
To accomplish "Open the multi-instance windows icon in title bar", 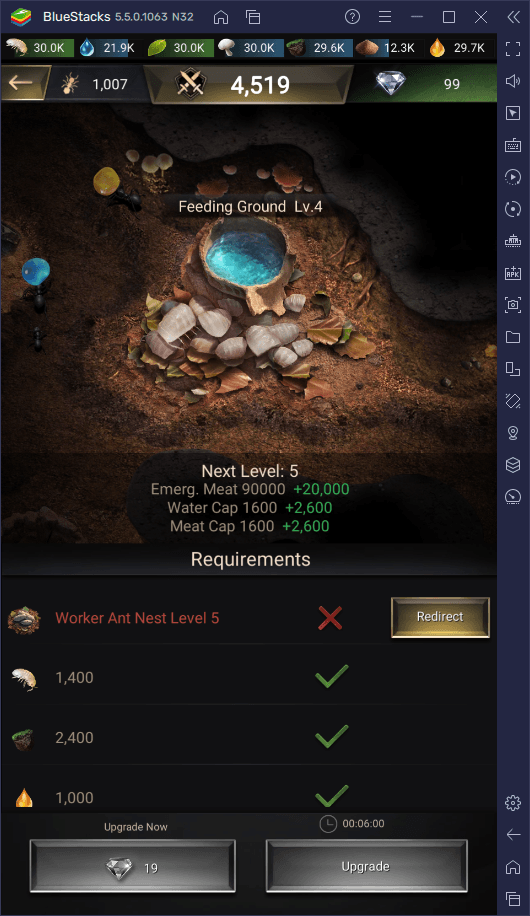I will 253,17.
